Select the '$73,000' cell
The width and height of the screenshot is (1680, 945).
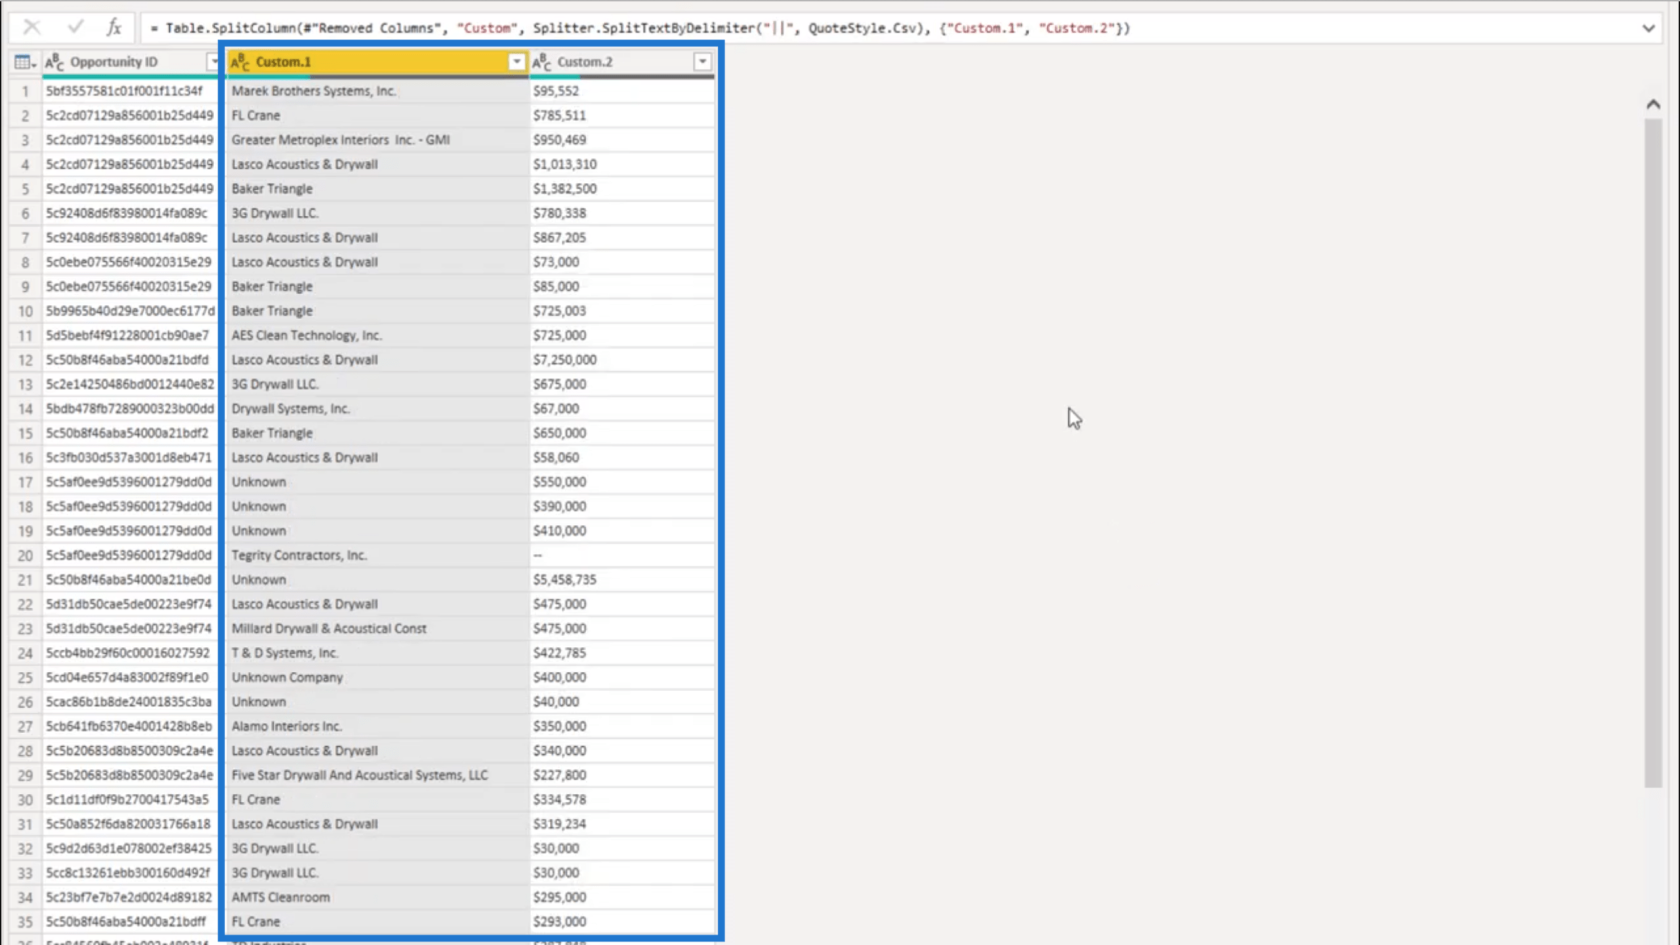coord(622,262)
